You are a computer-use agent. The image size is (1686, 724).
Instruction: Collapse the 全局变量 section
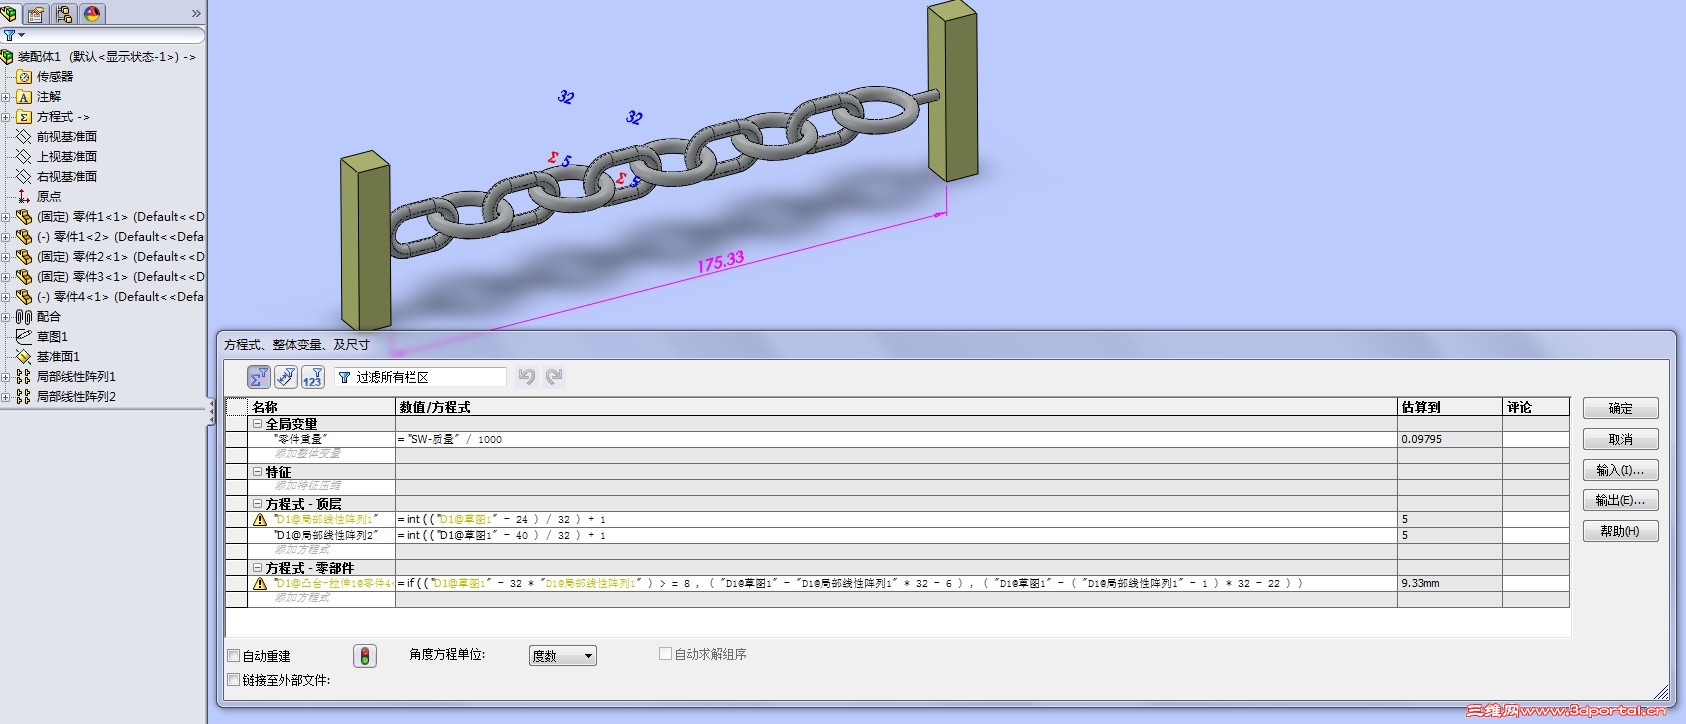click(258, 424)
